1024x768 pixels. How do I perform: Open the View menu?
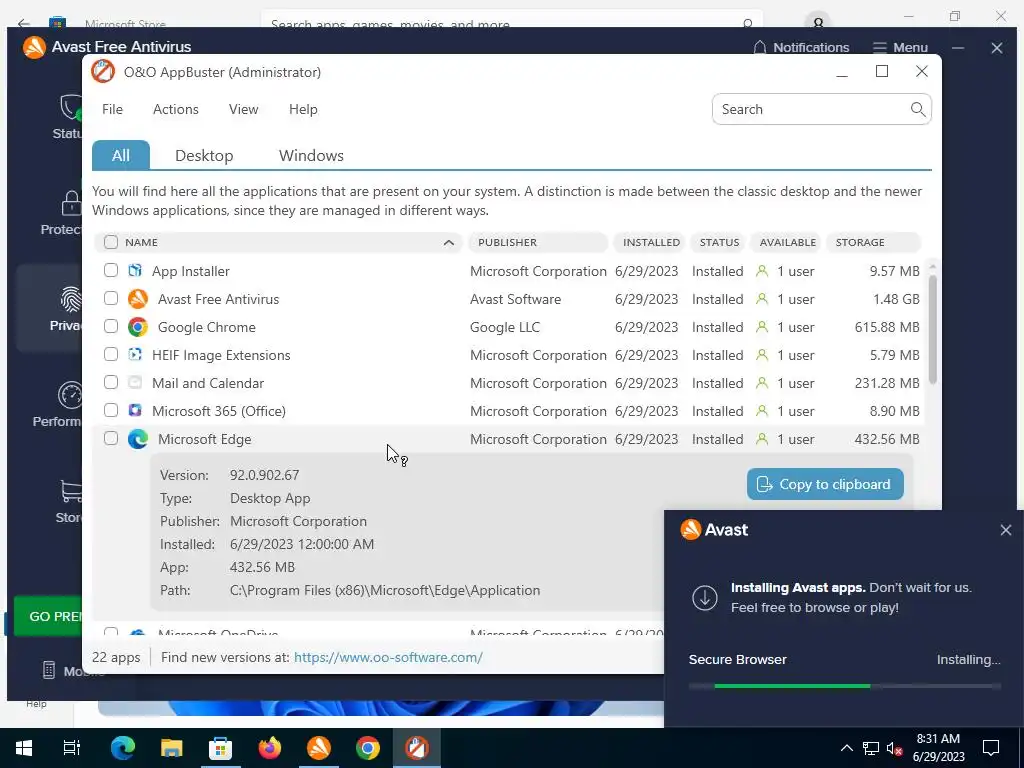pyautogui.click(x=244, y=109)
